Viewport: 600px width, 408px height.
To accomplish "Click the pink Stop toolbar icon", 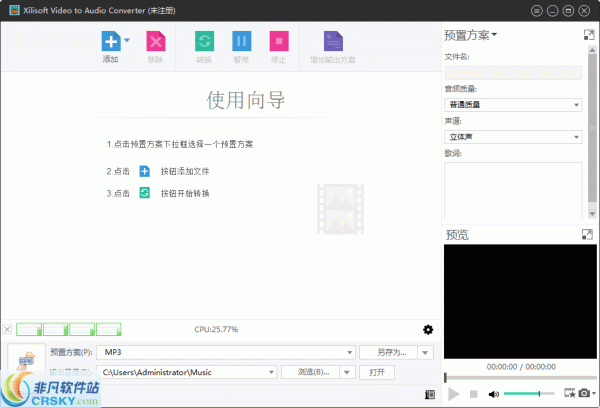I will [x=279, y=41].
